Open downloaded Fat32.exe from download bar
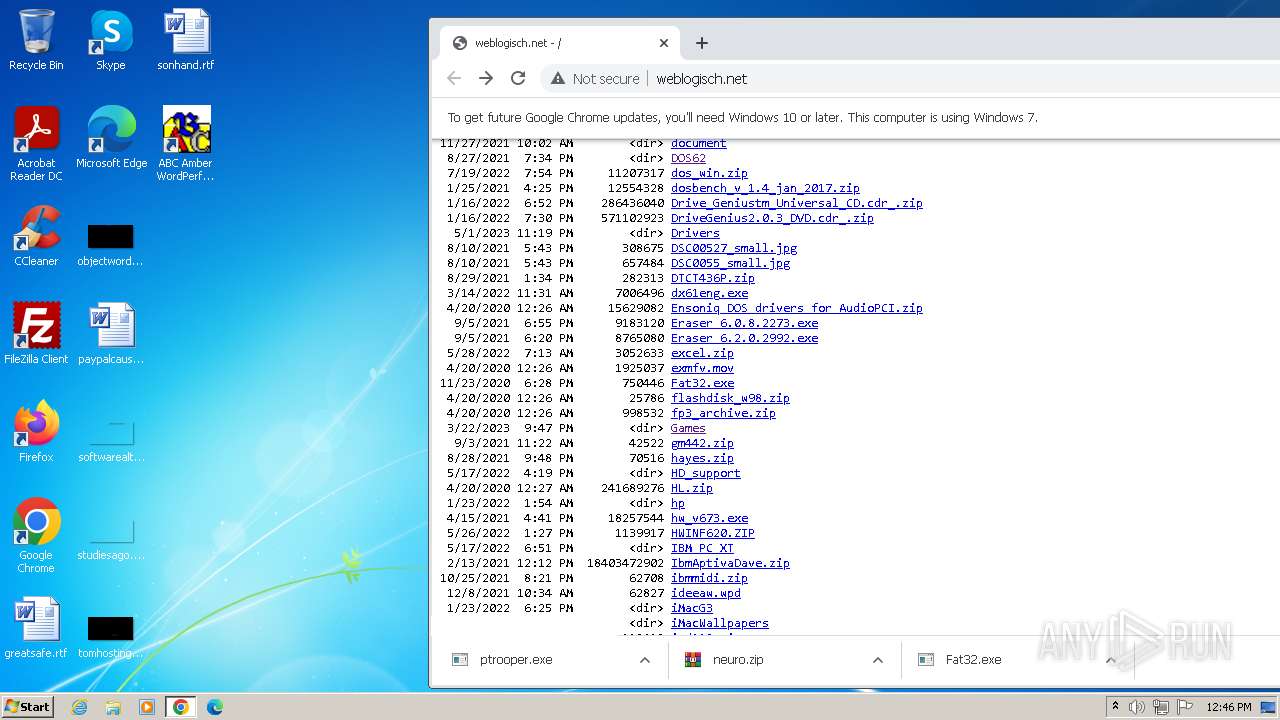 [973, 660]
